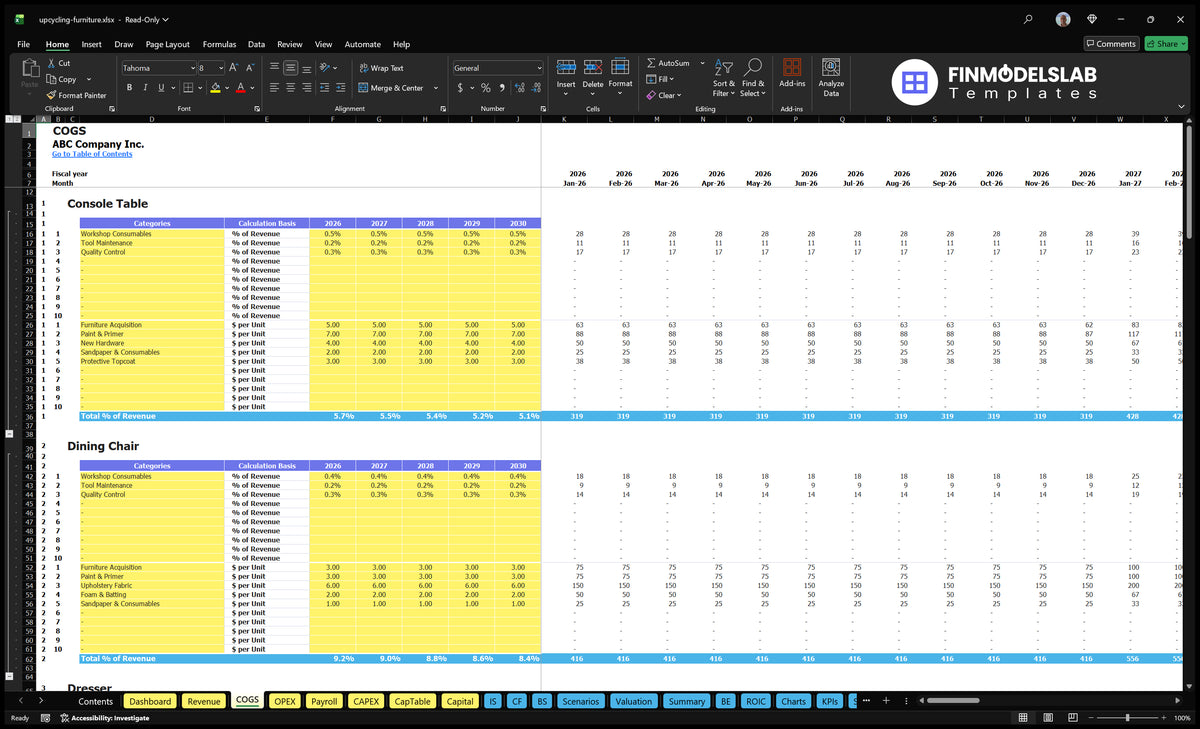Screen dimensions: 1200x729
Task: Show outline level 1
Action: [x=9, y=119]
